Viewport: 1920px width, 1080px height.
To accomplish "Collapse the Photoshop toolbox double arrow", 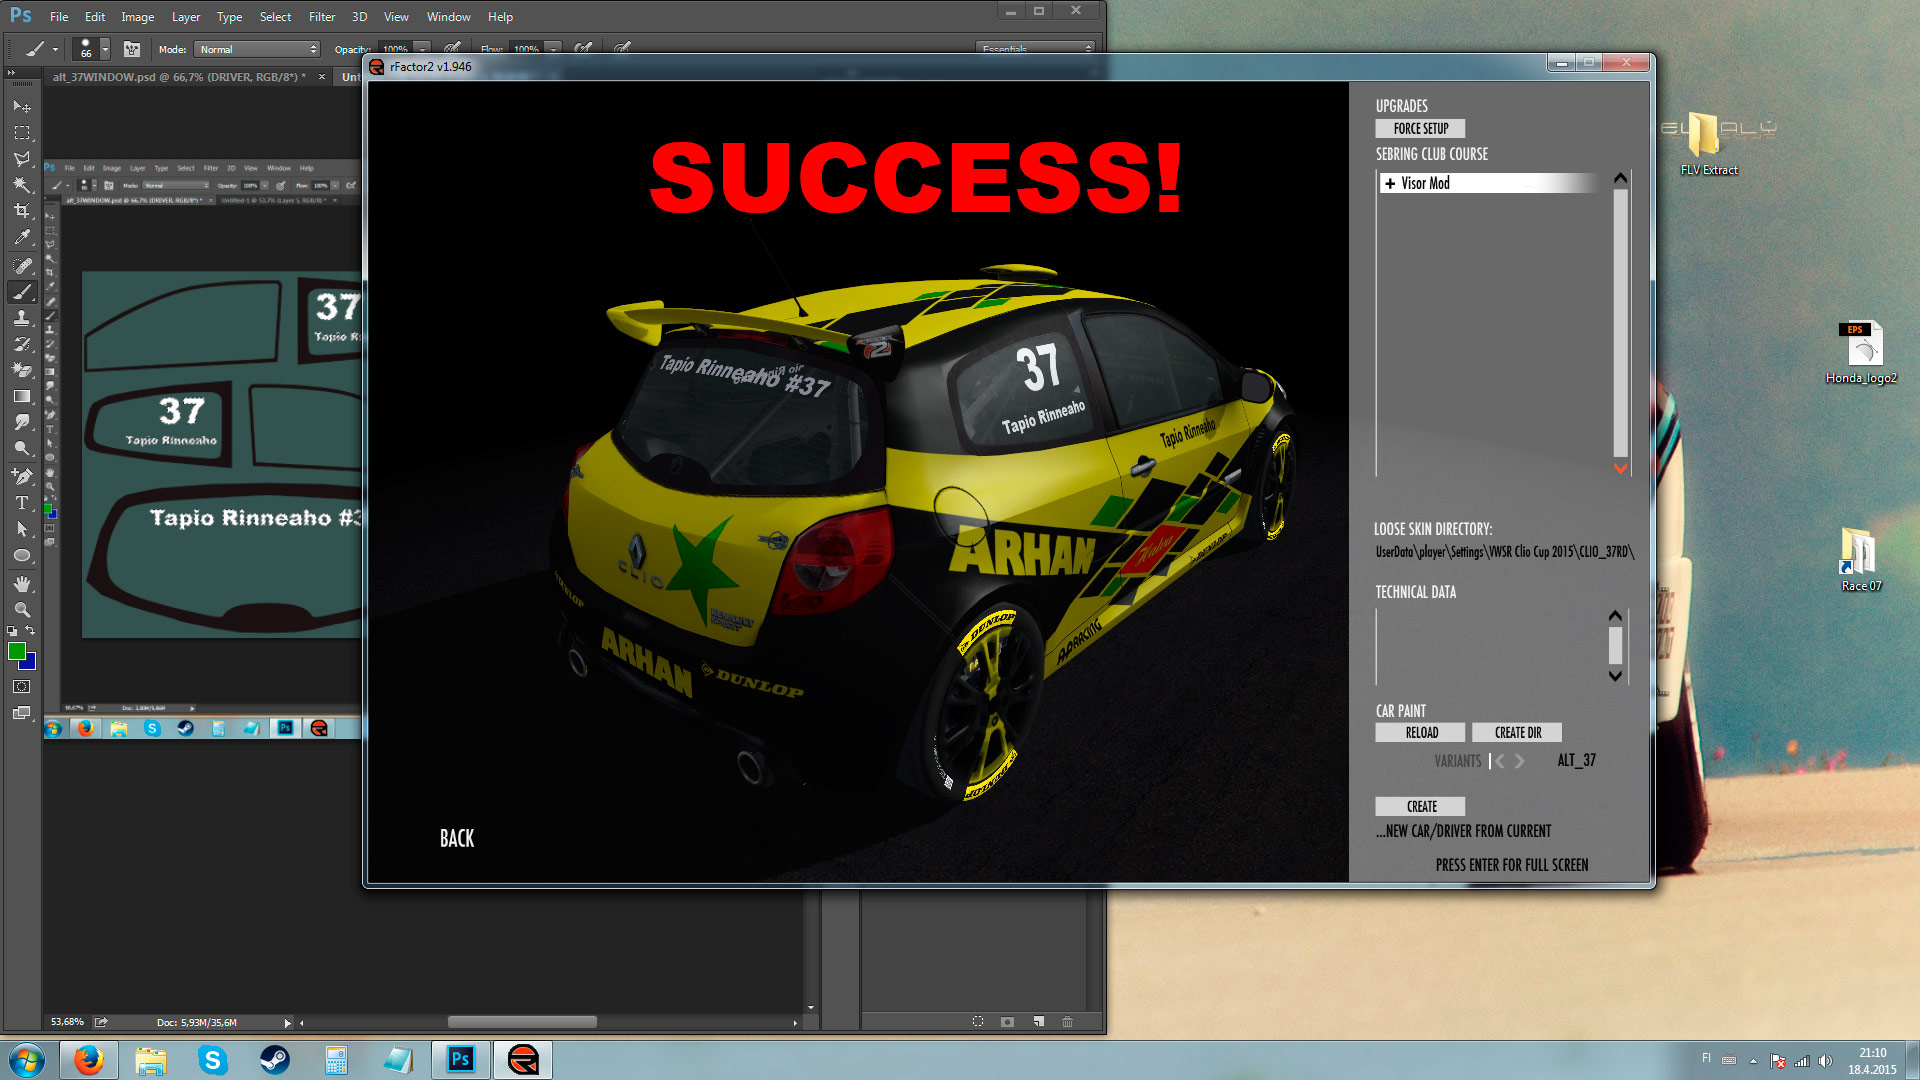I will [x=11, y=73].
